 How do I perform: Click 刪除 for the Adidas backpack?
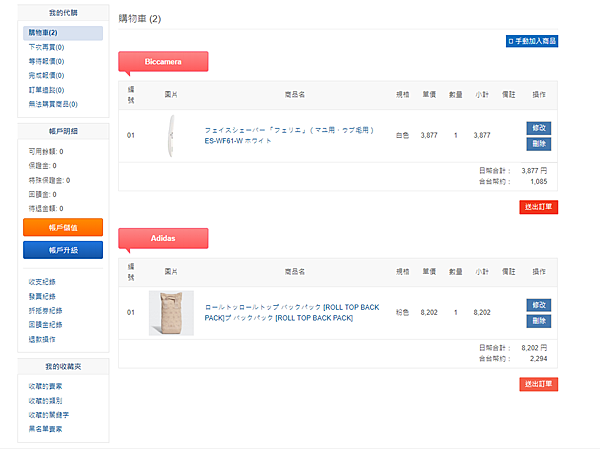point(538,320)
